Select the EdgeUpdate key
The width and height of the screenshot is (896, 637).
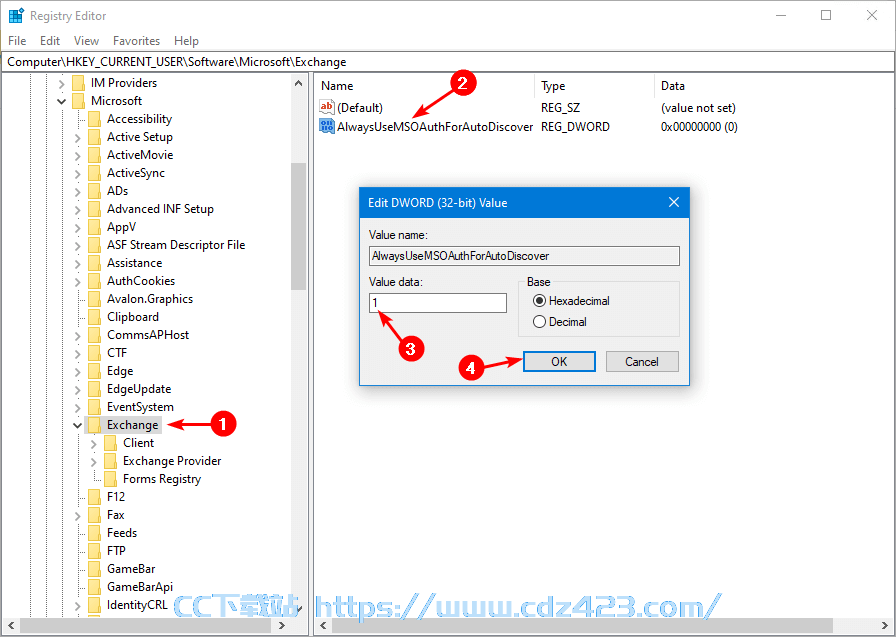(x=139, y=389)
